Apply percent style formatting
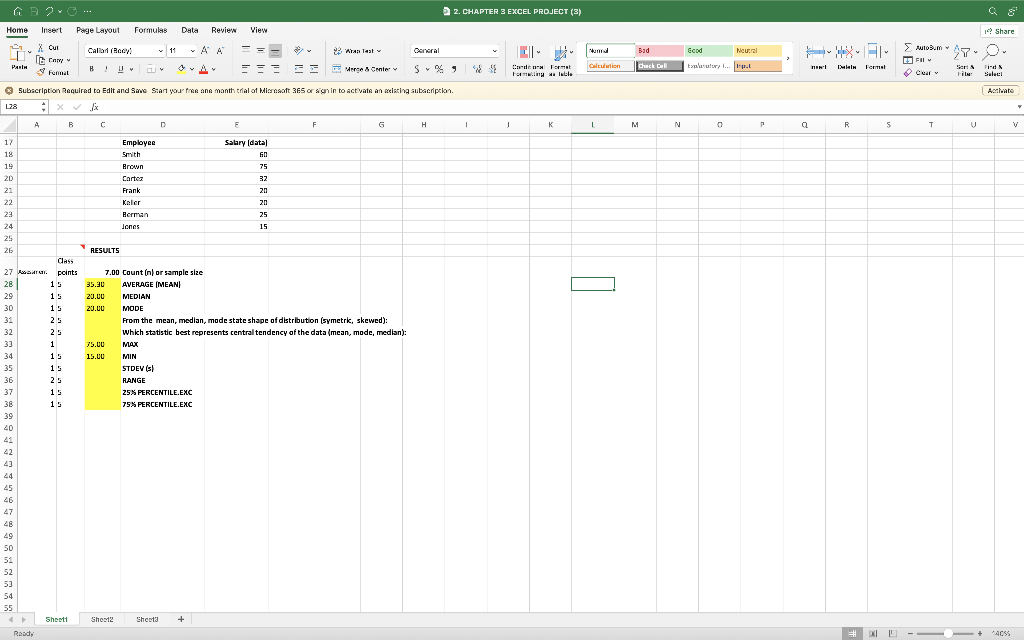Image resolution: width=1024 pixels, height=640 pixels. point(438,69)
